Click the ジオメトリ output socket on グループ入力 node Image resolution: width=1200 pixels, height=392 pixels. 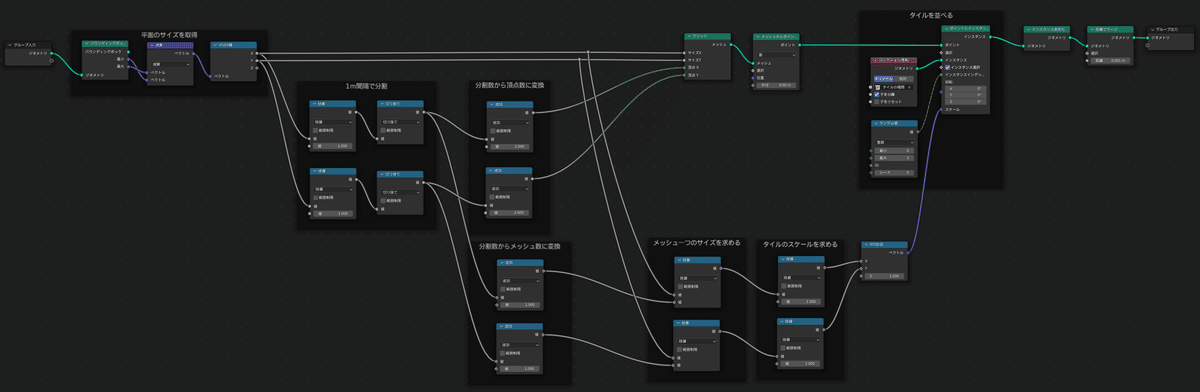tap(52, 53)
